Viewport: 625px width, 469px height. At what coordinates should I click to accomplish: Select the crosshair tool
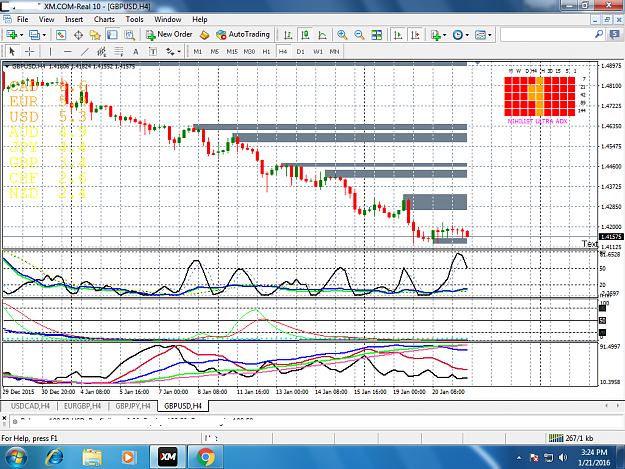point(29,51)
